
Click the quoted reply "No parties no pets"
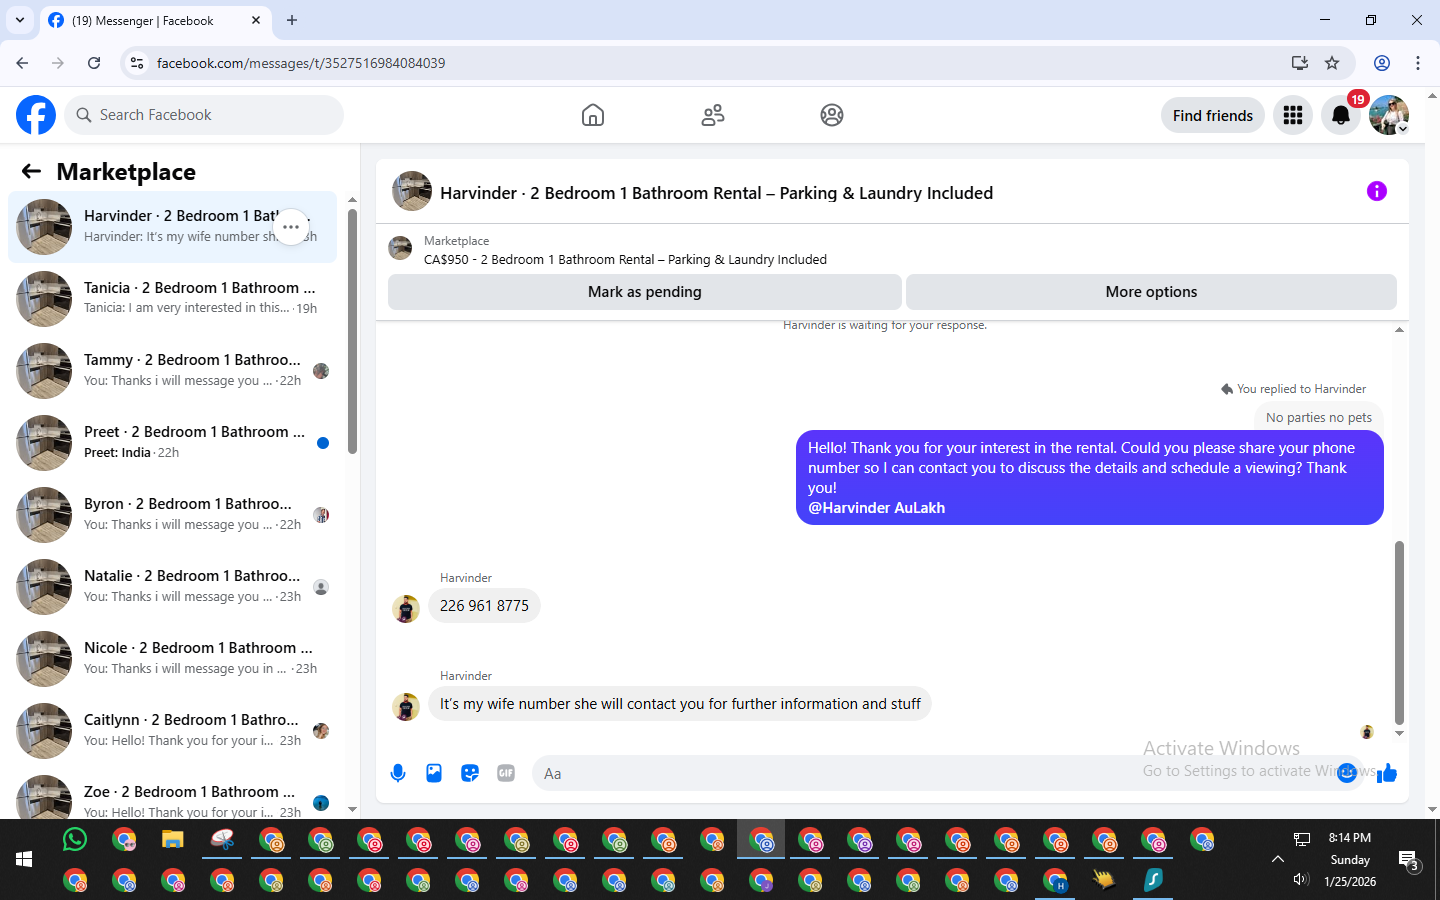[1319, 417]
